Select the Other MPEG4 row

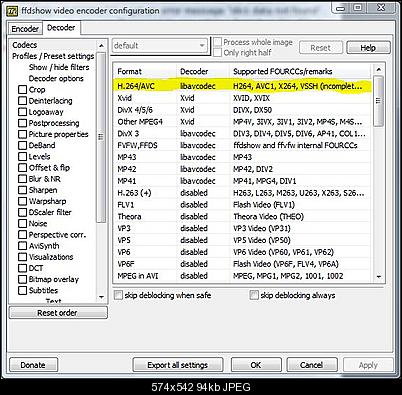[x=242, y=122]
